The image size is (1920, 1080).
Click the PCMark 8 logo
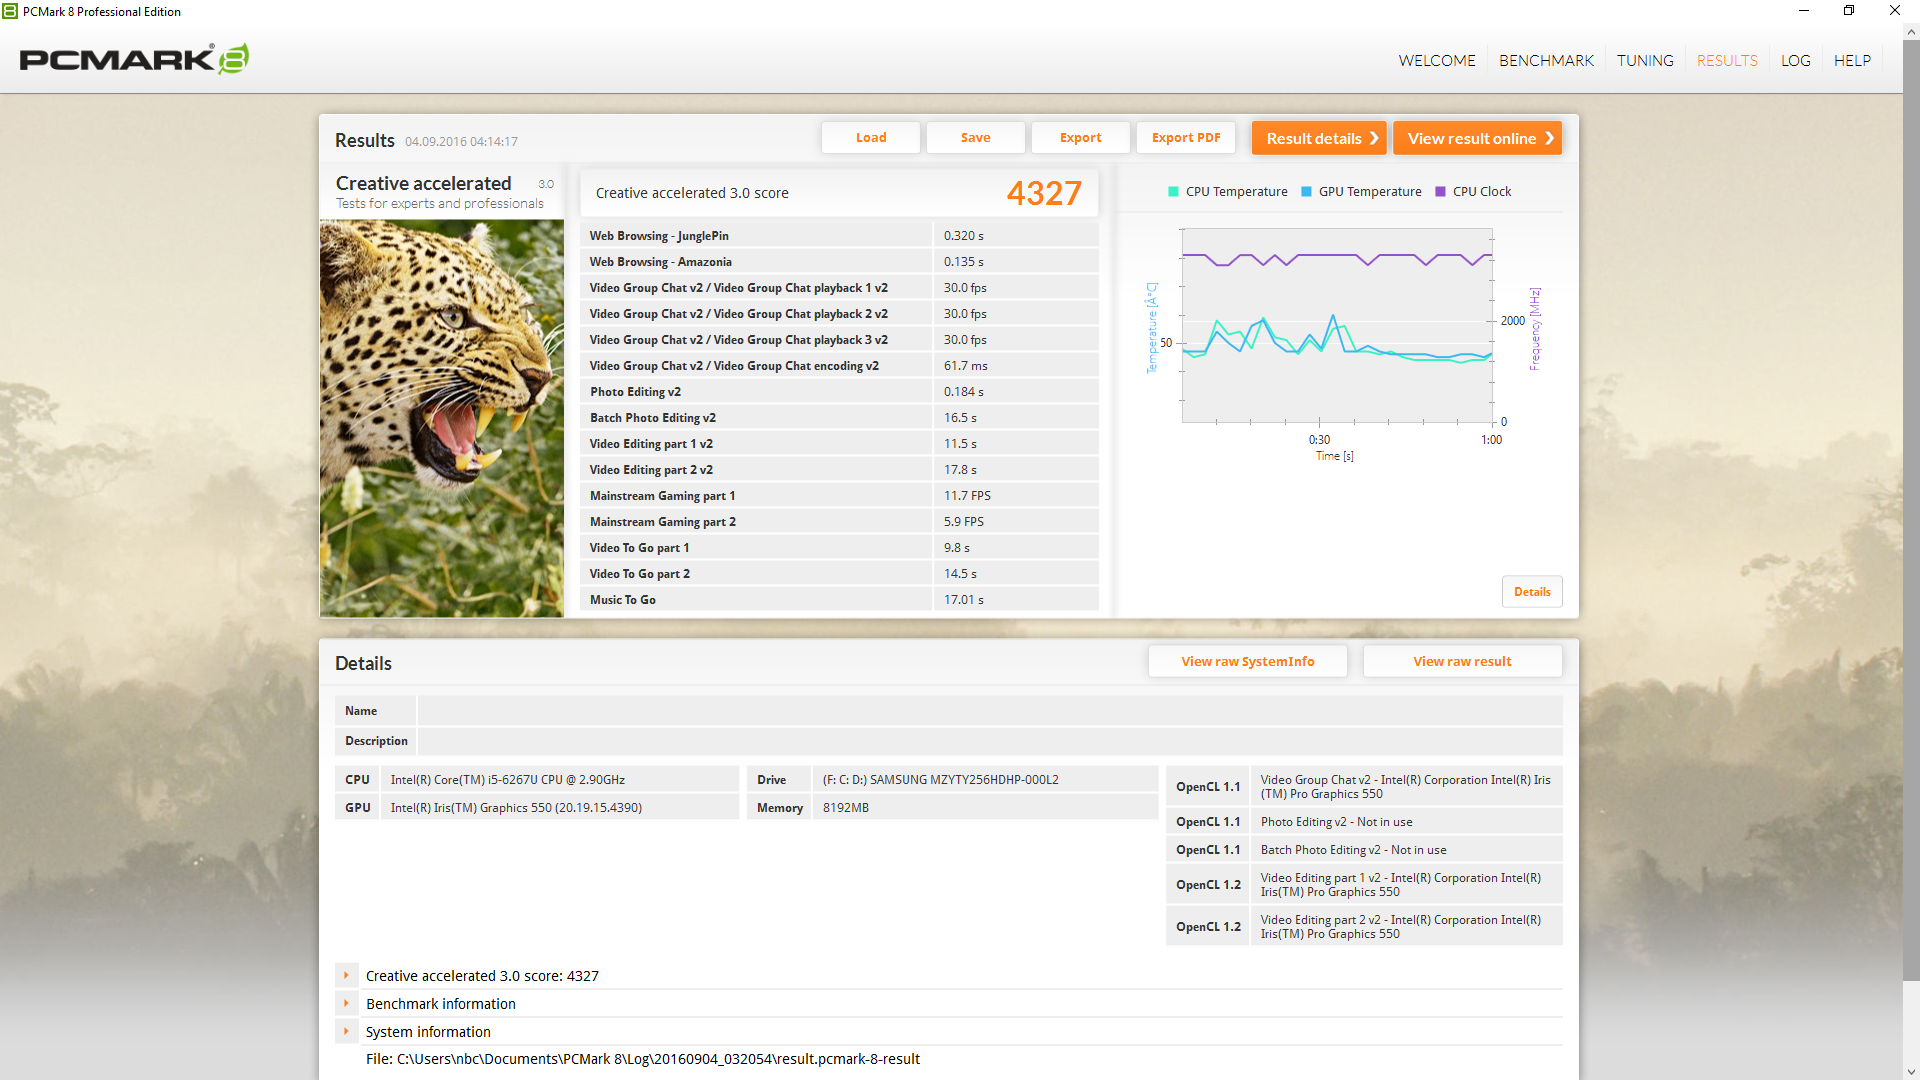click(x=134, y=59)
